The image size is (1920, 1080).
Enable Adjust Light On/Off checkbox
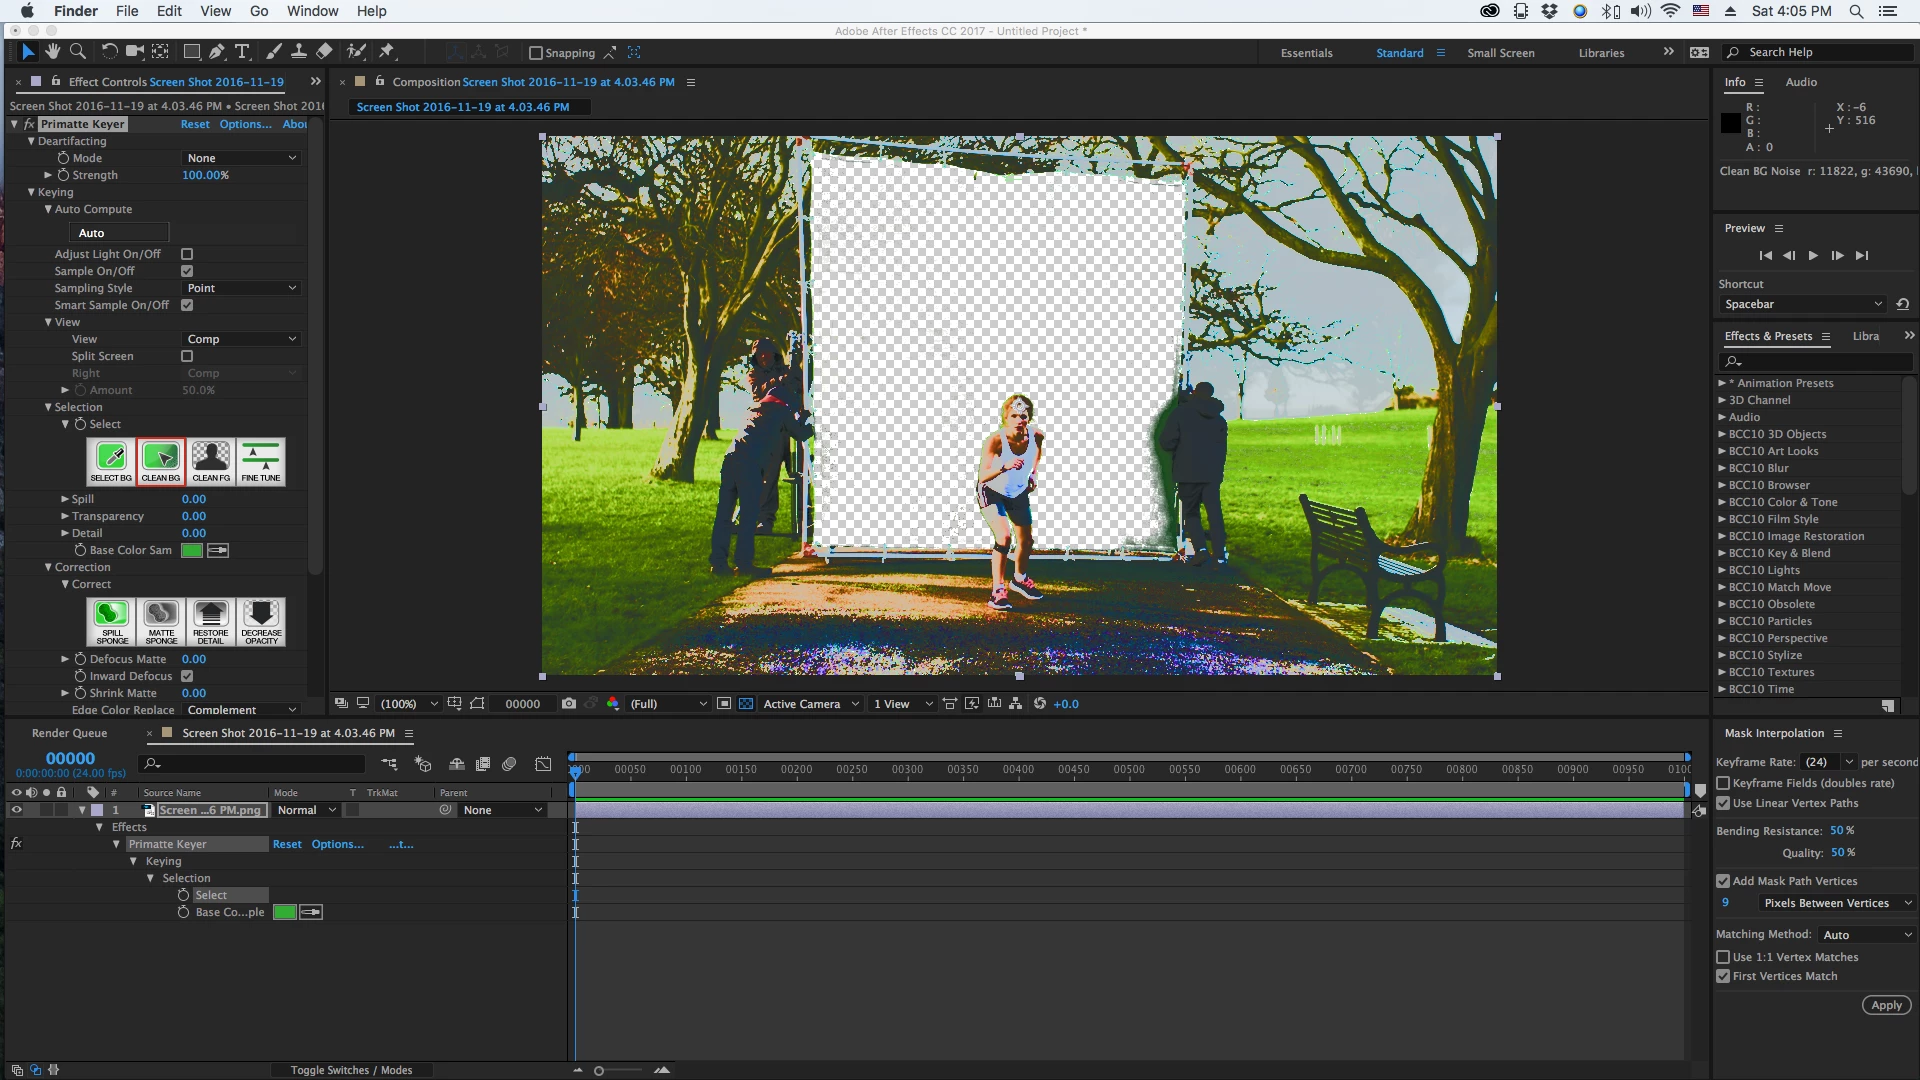pyautogui.click(x=187, y=254)
